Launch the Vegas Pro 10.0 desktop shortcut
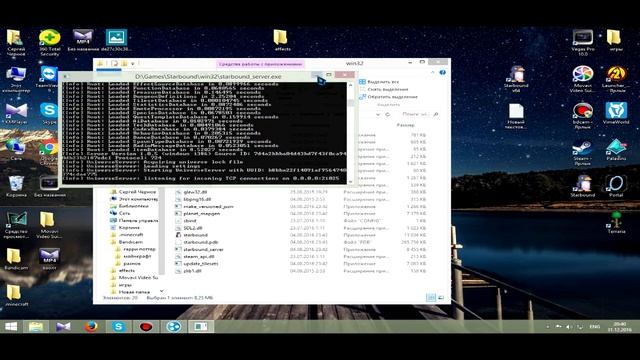The image size is (640, 360). [582, 42]
